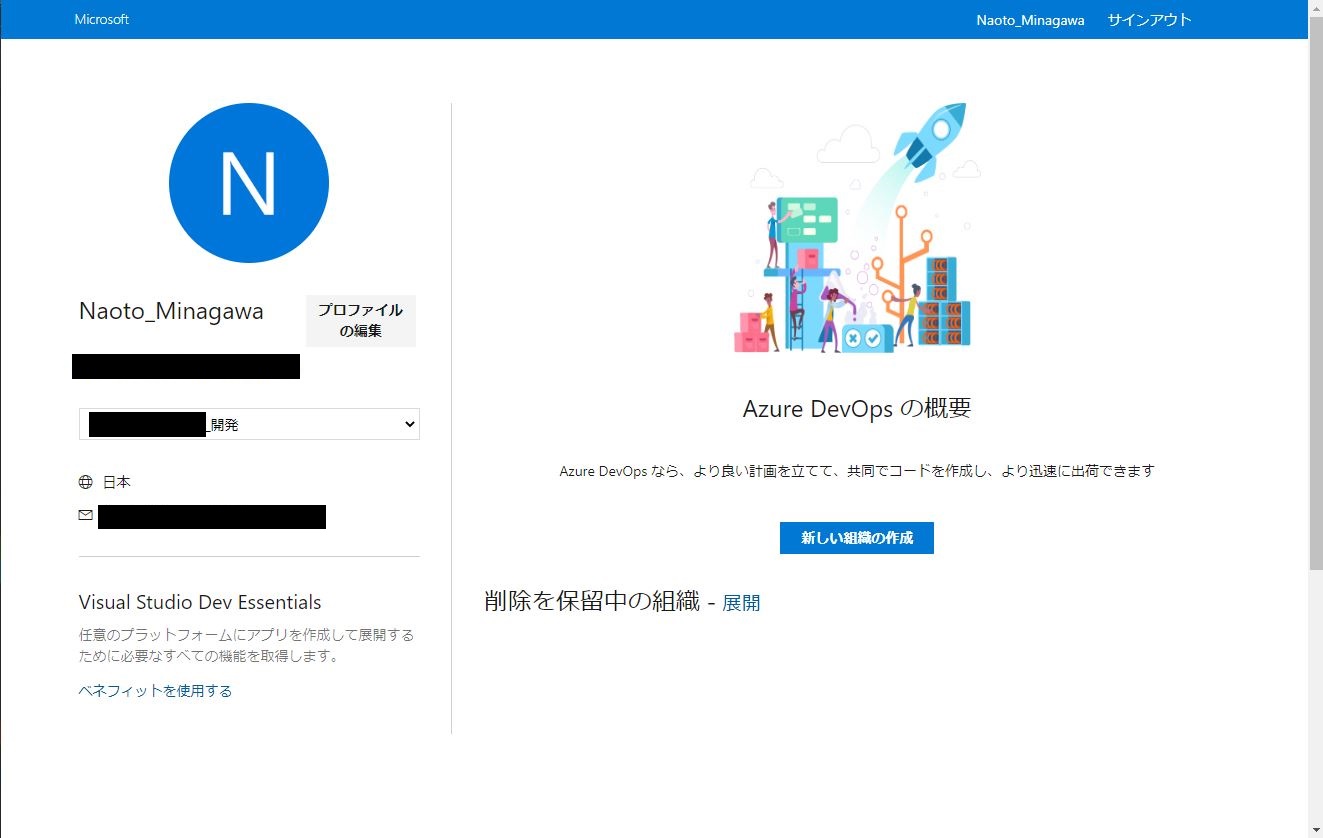Click the globe icon beside 日本

point(86,481)
